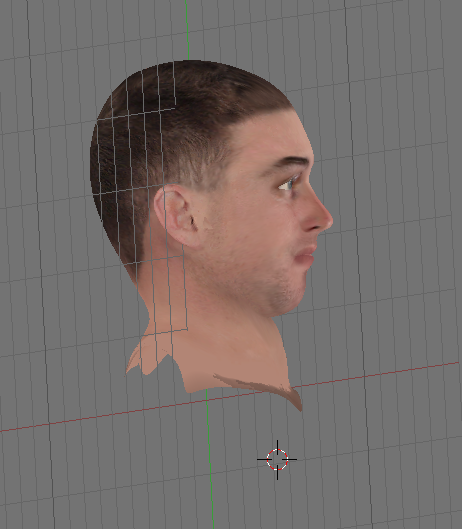Click the lips of the head model
The height and width of the screenshot is (529, 462).
coord(305,256)
